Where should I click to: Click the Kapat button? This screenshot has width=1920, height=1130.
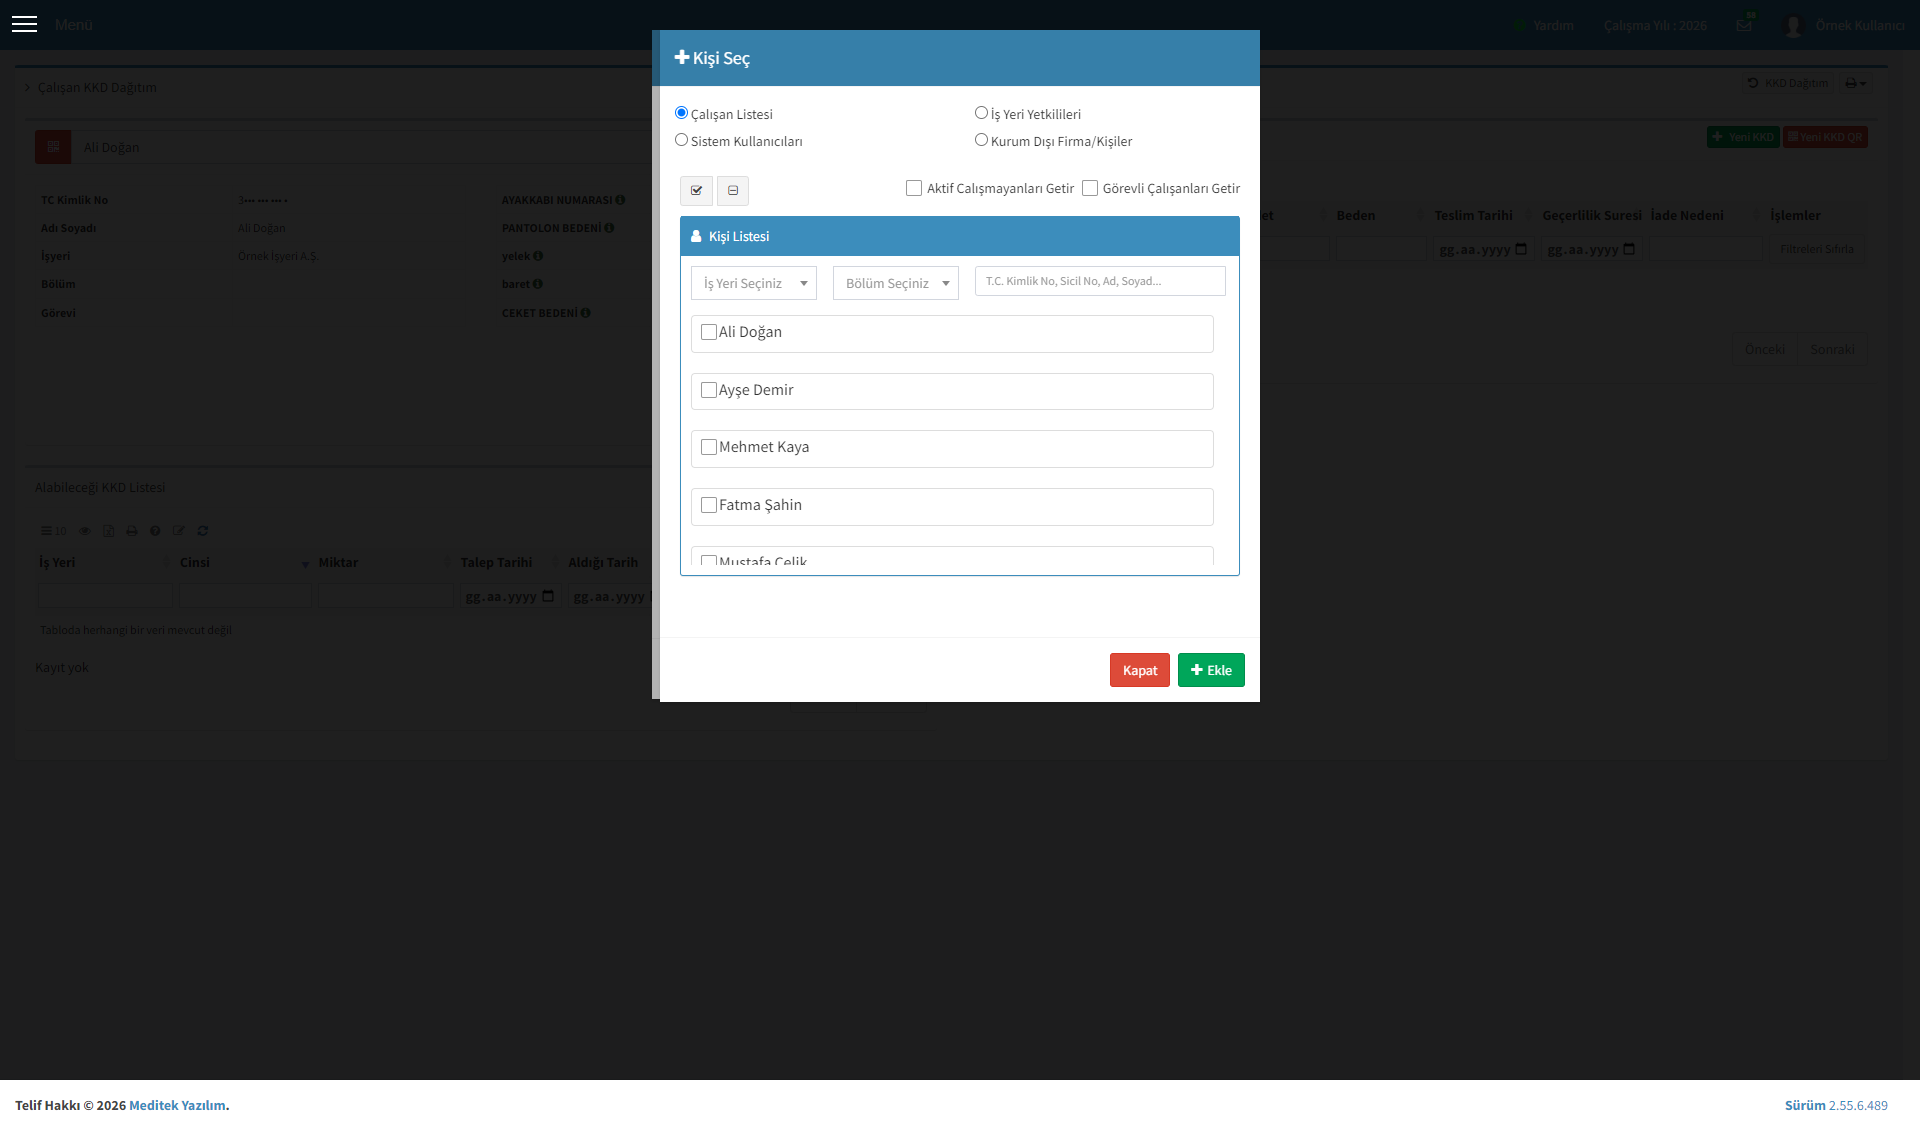point(1140,670)
